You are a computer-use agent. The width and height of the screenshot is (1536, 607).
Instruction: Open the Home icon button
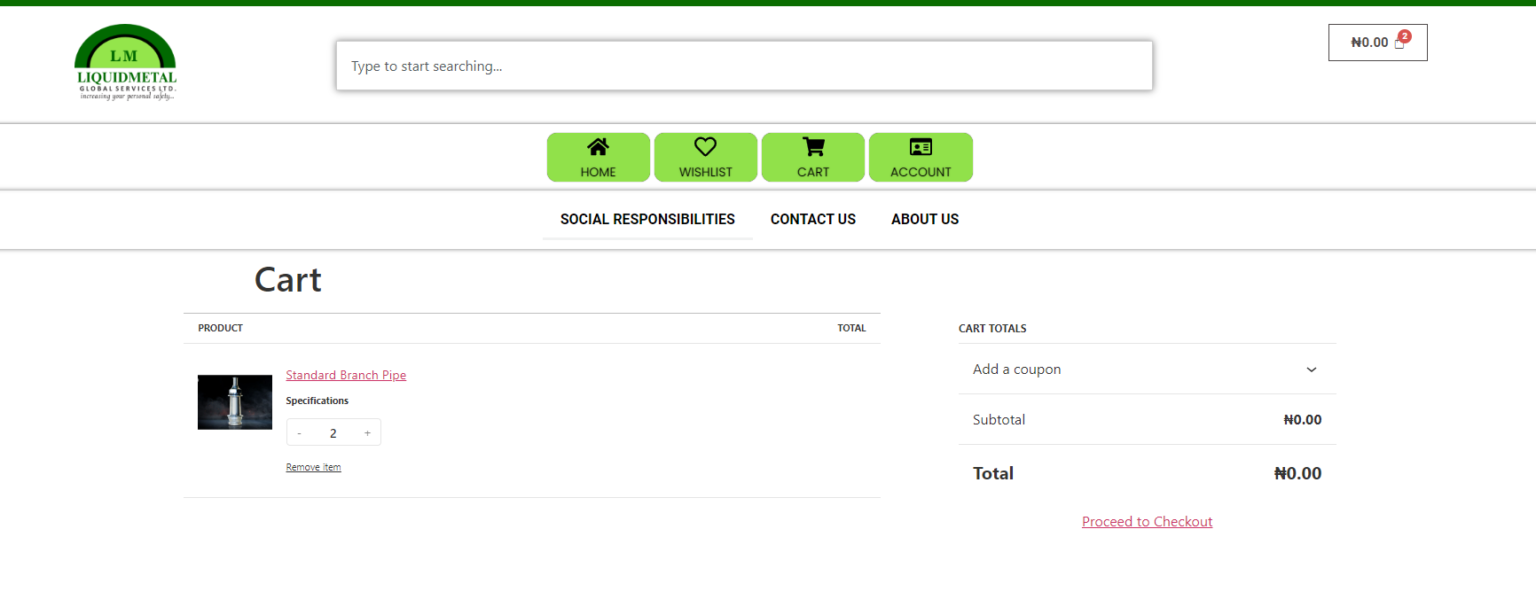[x=598, y=148]
